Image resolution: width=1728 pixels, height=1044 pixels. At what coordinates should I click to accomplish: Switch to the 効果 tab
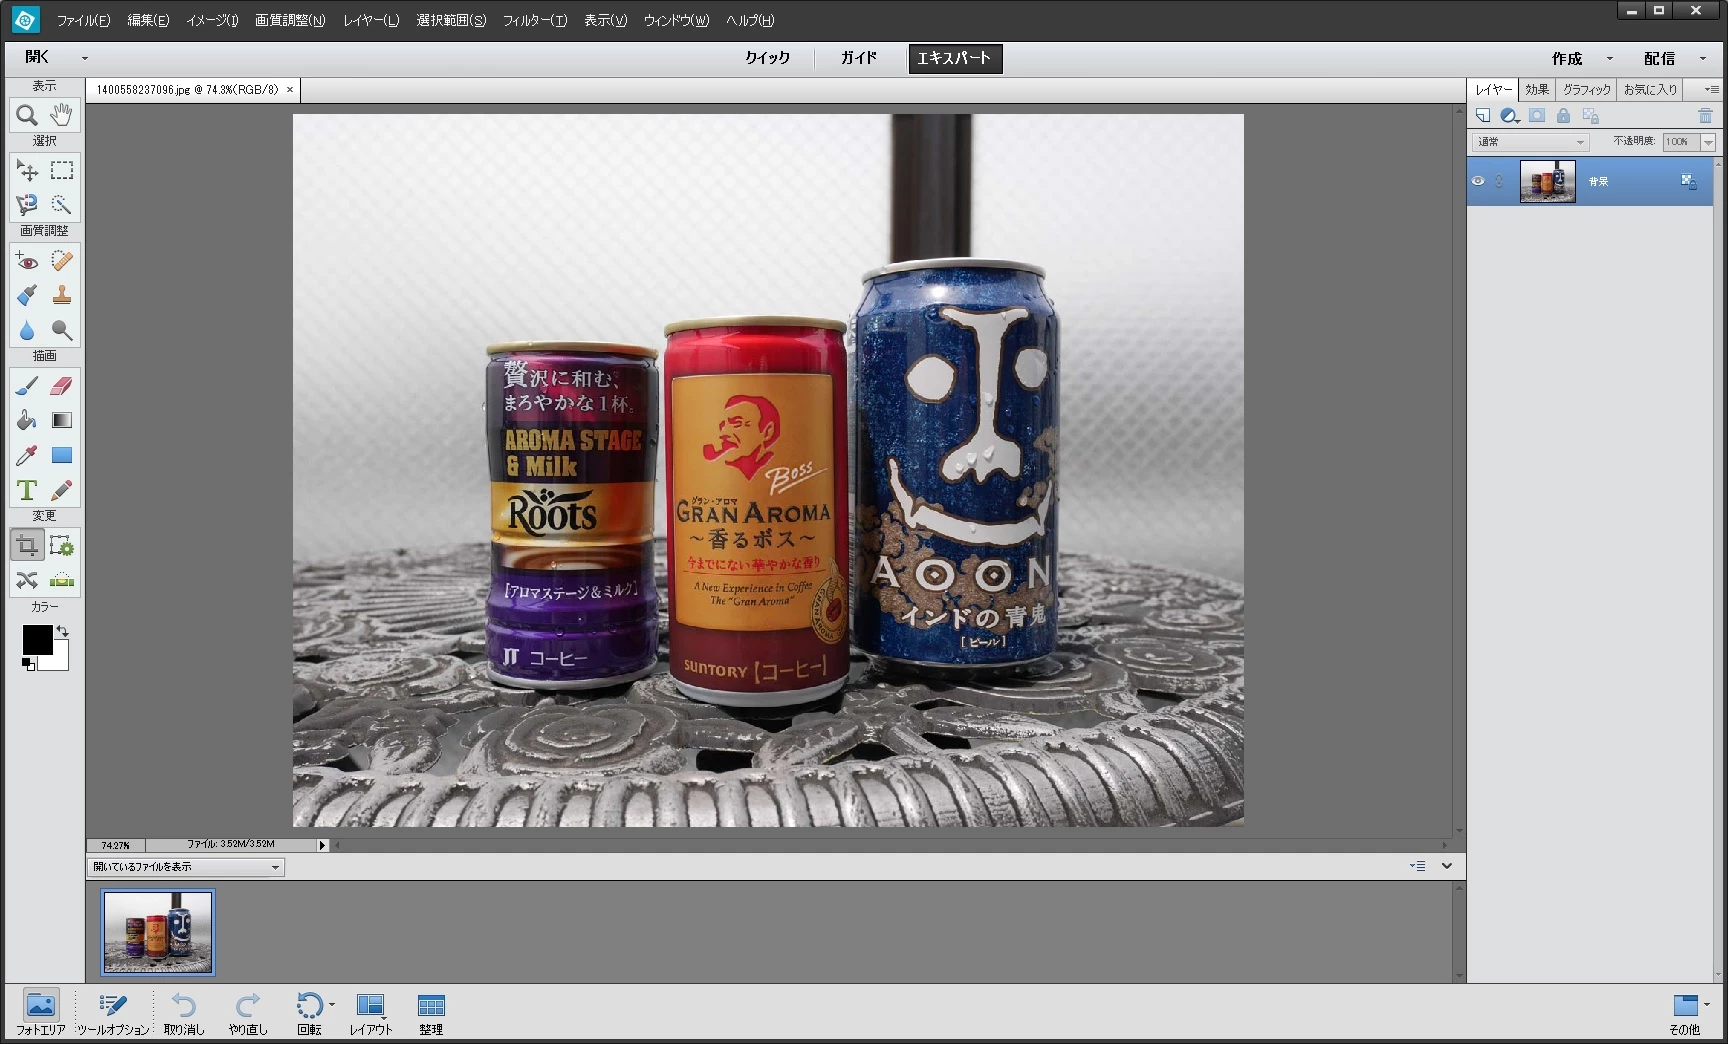click(1537, 89)
